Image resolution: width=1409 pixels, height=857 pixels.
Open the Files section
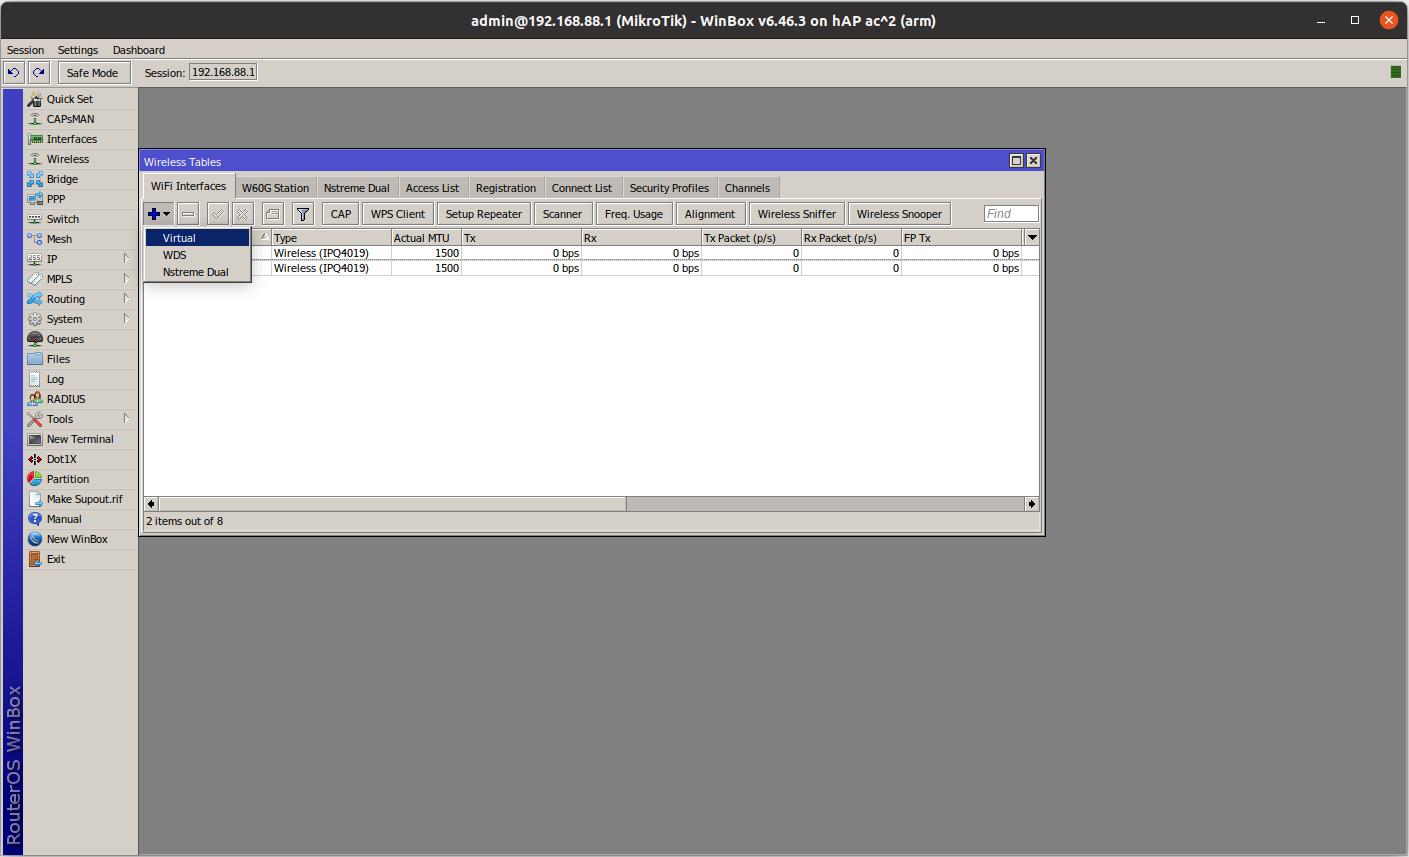(x=58, y=359)
